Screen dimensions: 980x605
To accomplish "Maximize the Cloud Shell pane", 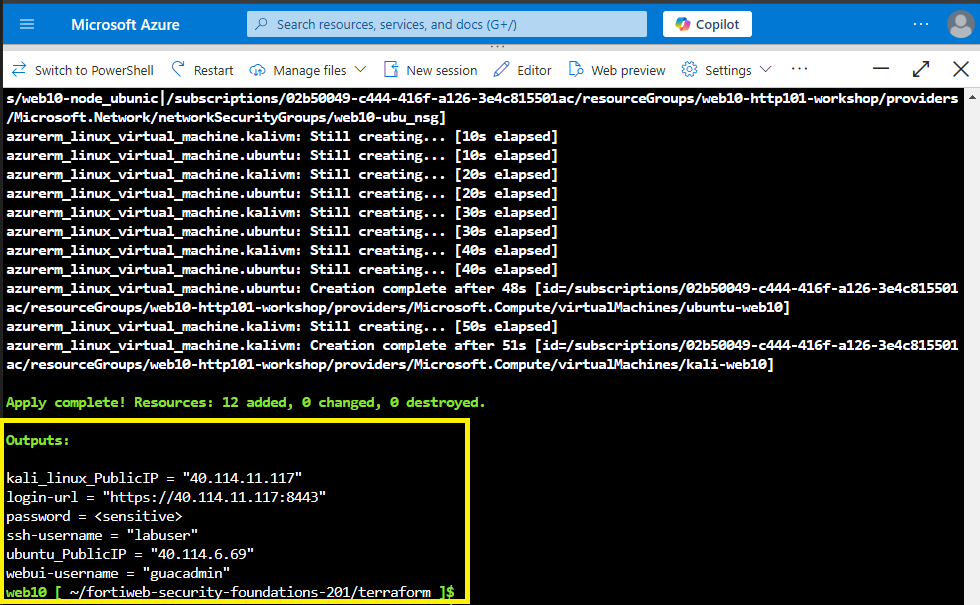I will point(921,69).
